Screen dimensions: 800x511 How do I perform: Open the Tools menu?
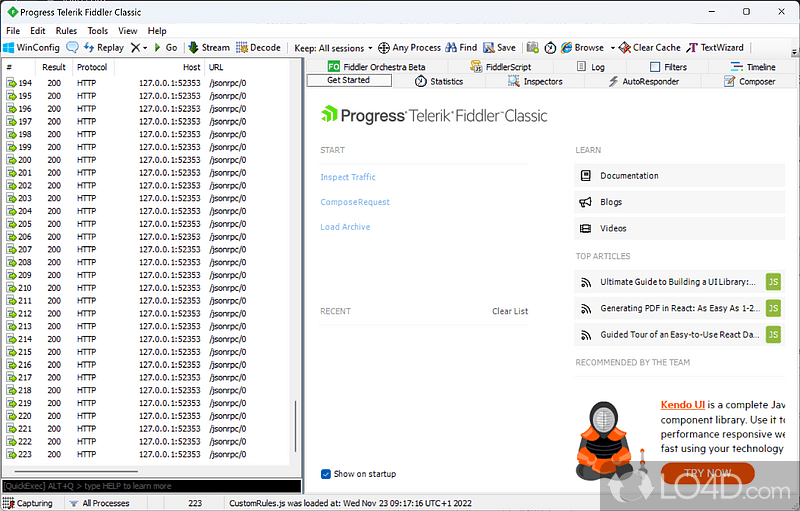pyautogui.click(x=97, y=31)
